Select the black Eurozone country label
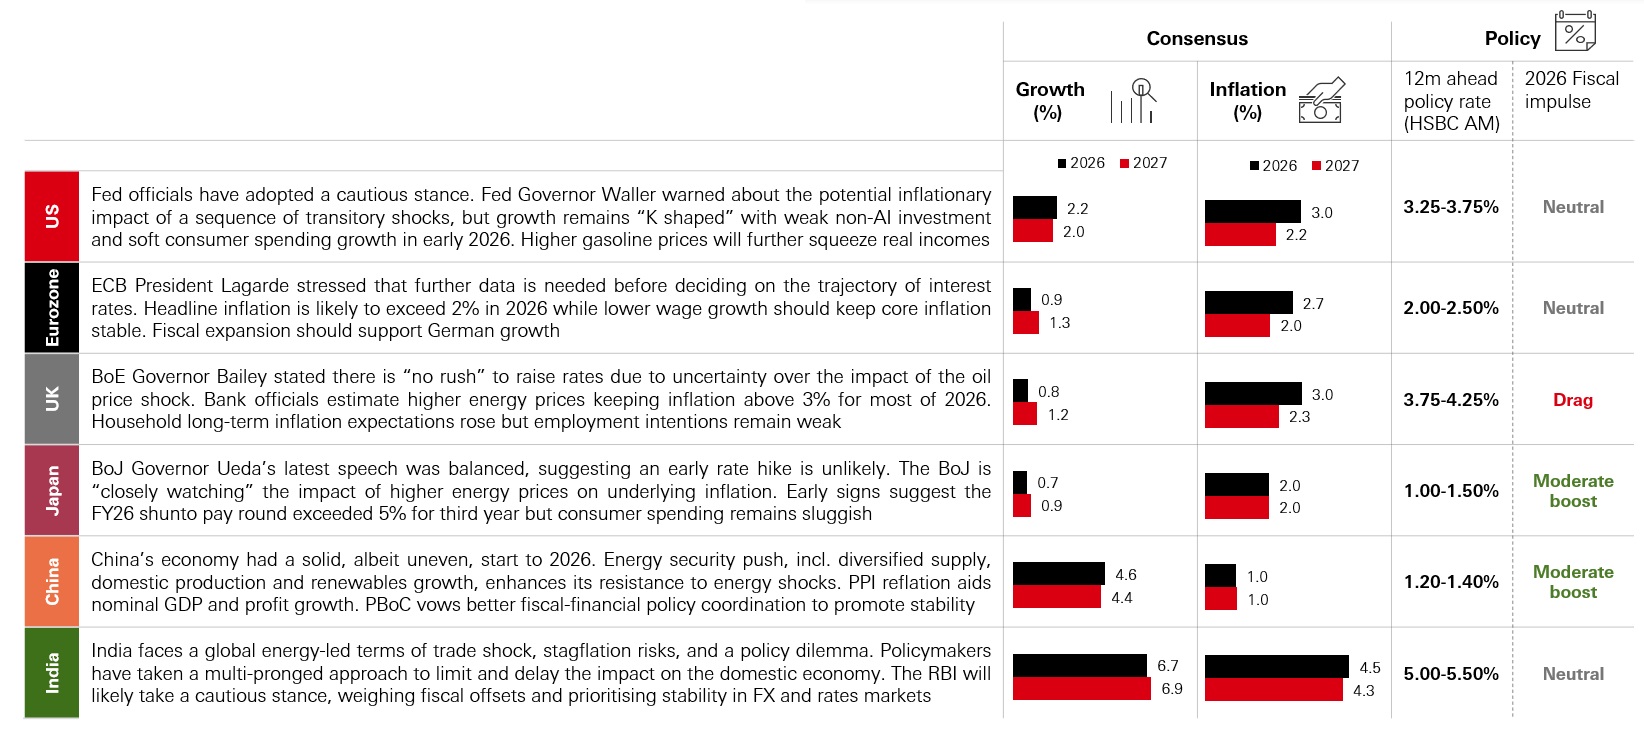This screenshot has height=731, width=1644. [52, 307]
